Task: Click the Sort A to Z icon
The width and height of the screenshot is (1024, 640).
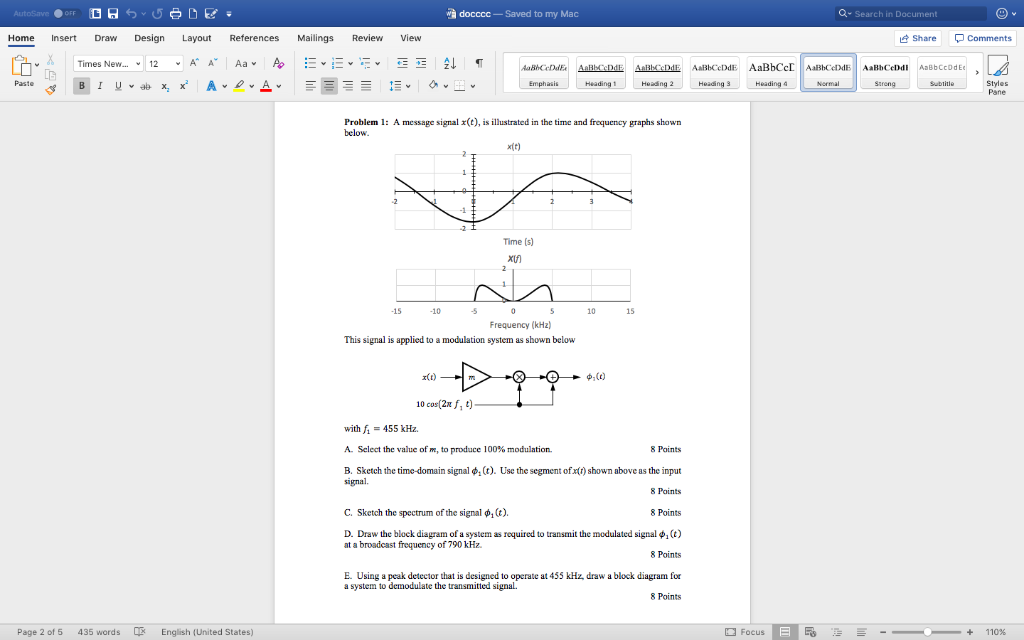Action: pos(449,63)
